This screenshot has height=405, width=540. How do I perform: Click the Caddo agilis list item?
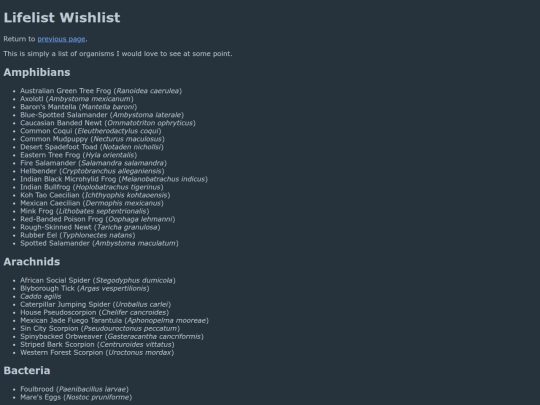pyautogui.click(x=41, y=297)
